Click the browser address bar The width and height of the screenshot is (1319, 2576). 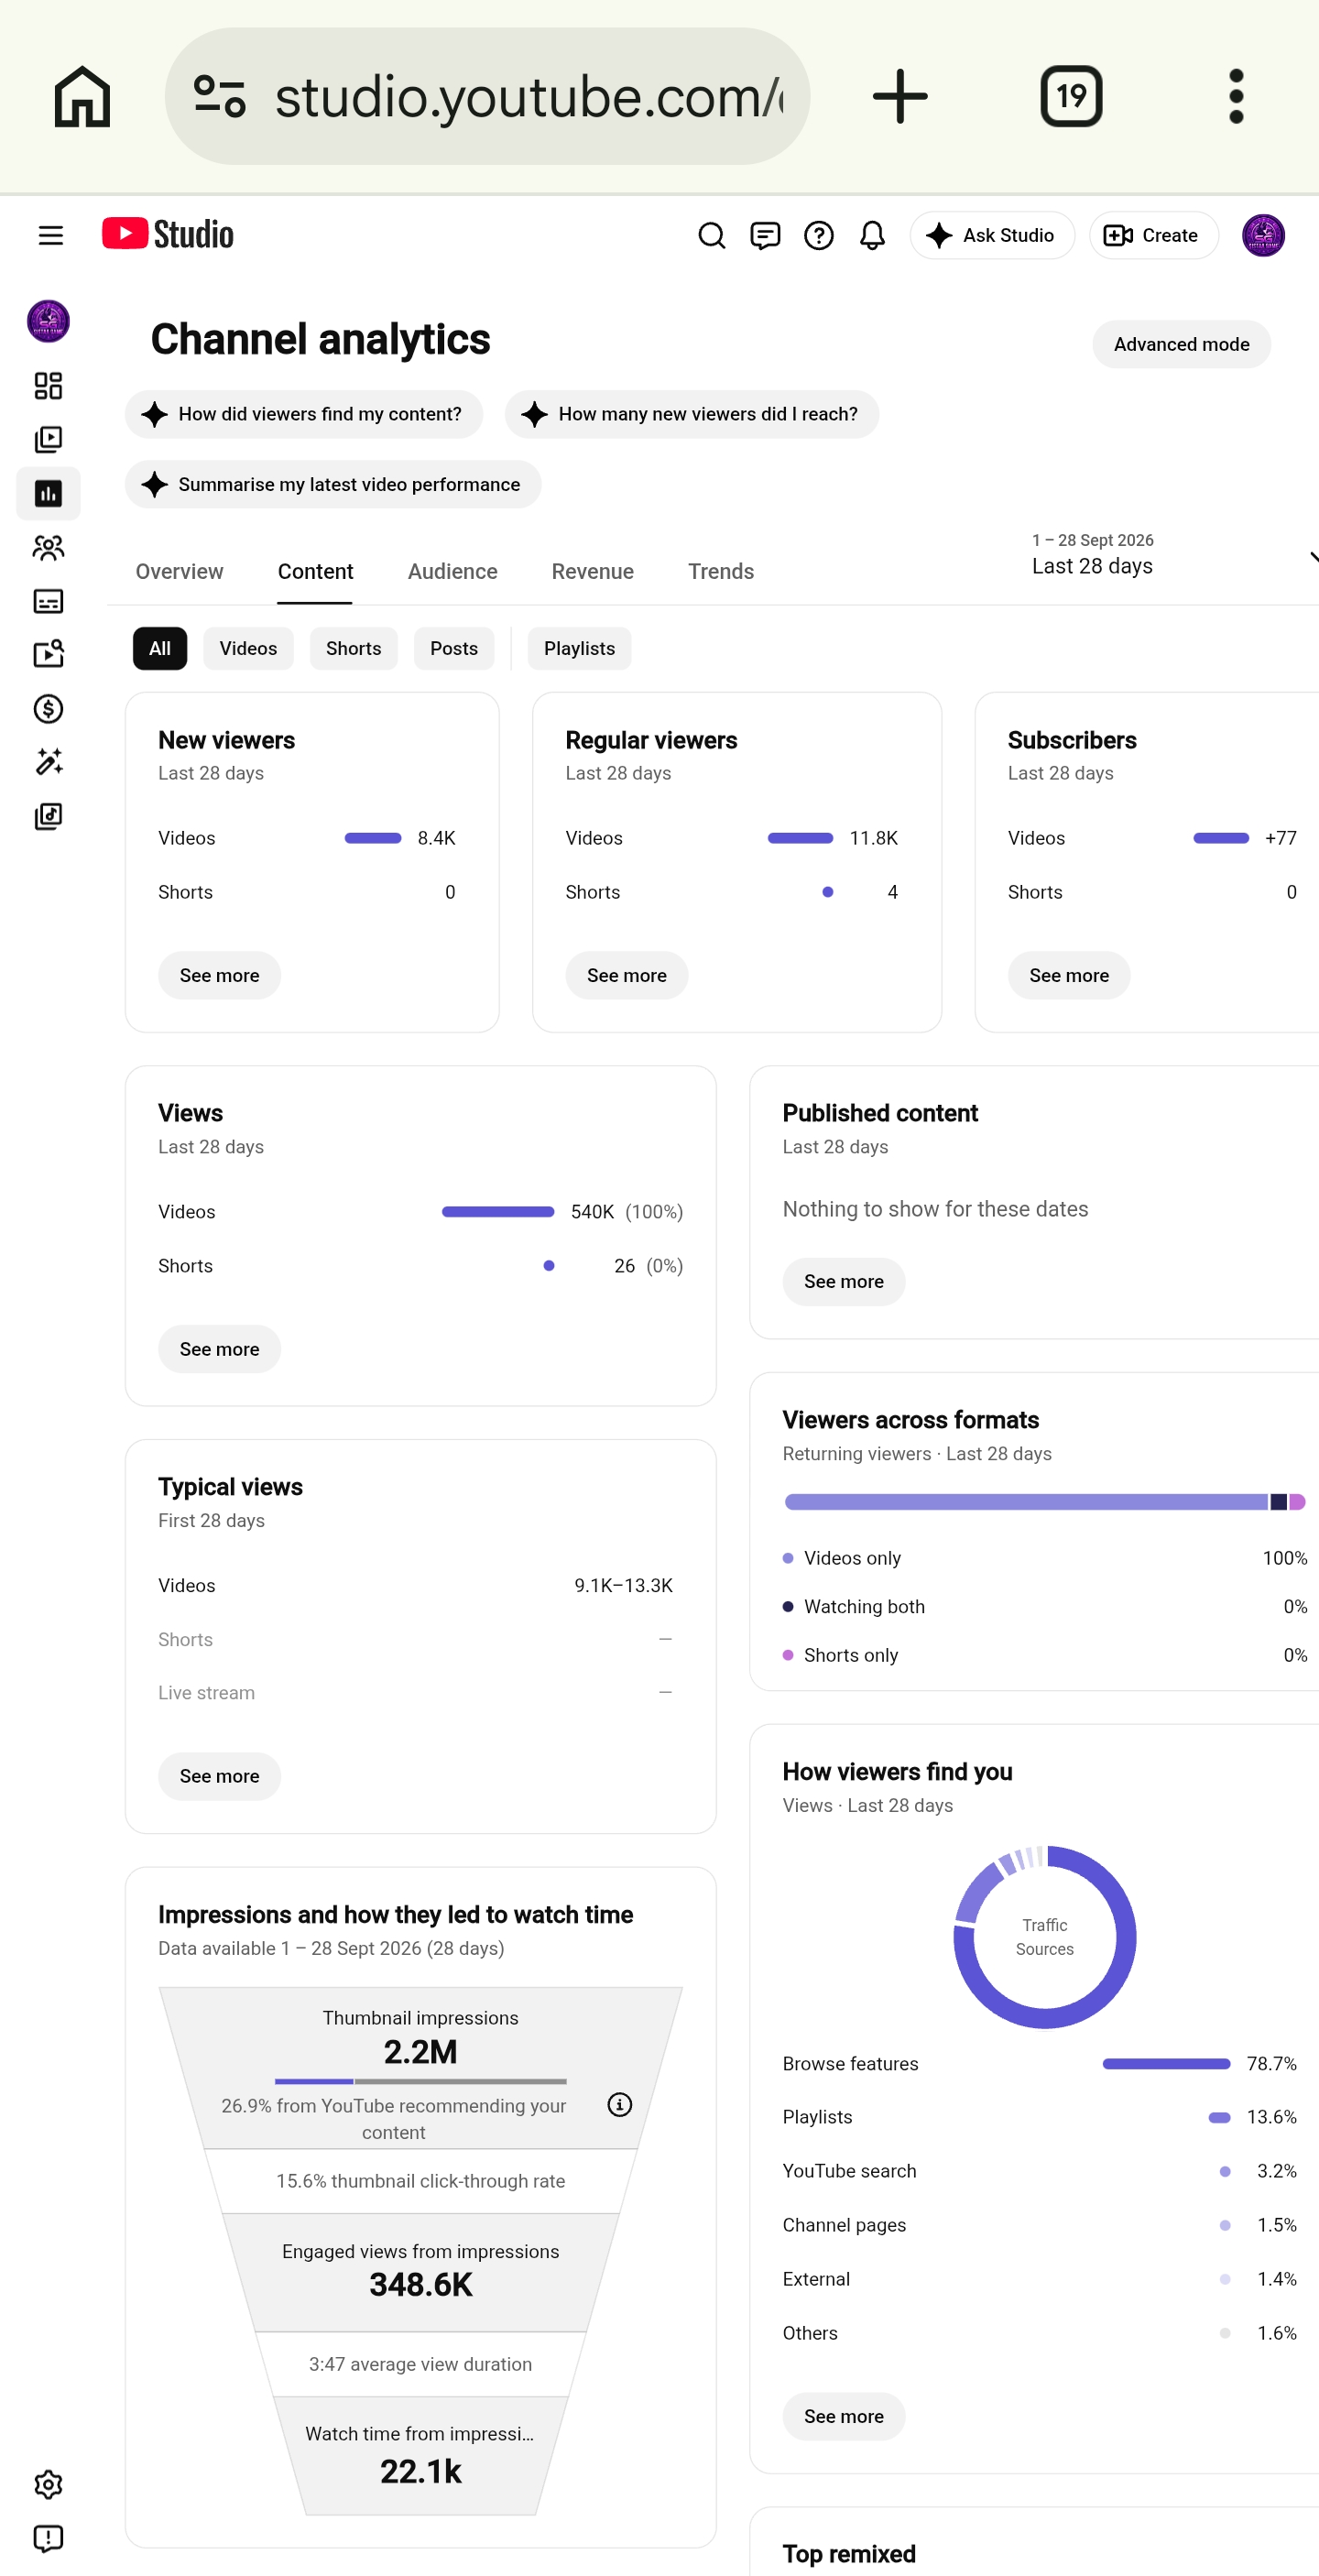[x=487, y=96]
